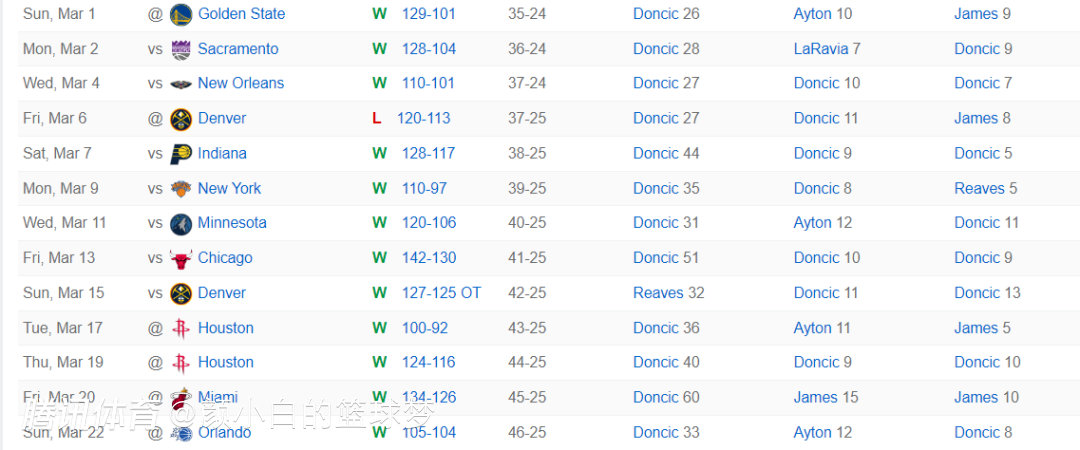Click the Reaves 32 points link
This screenshot has width=1080, height=450.
668,293
